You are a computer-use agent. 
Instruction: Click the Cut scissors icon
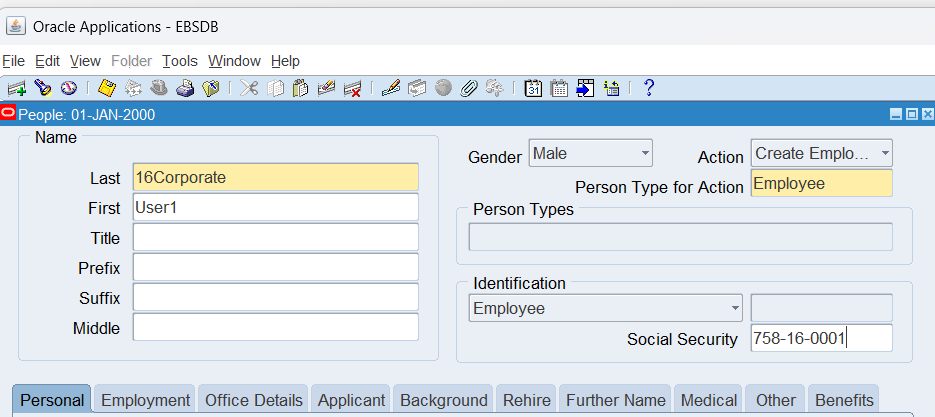pos(249,89)
